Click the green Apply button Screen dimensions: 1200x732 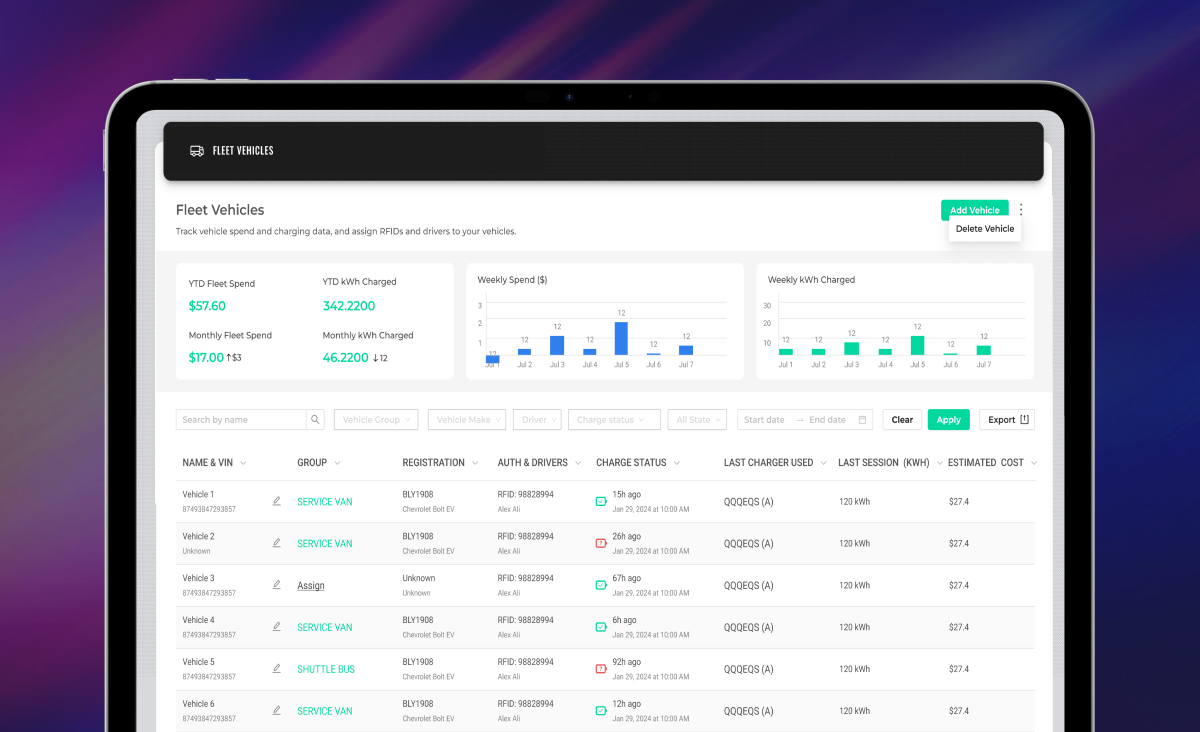click(x=949, y=420)
